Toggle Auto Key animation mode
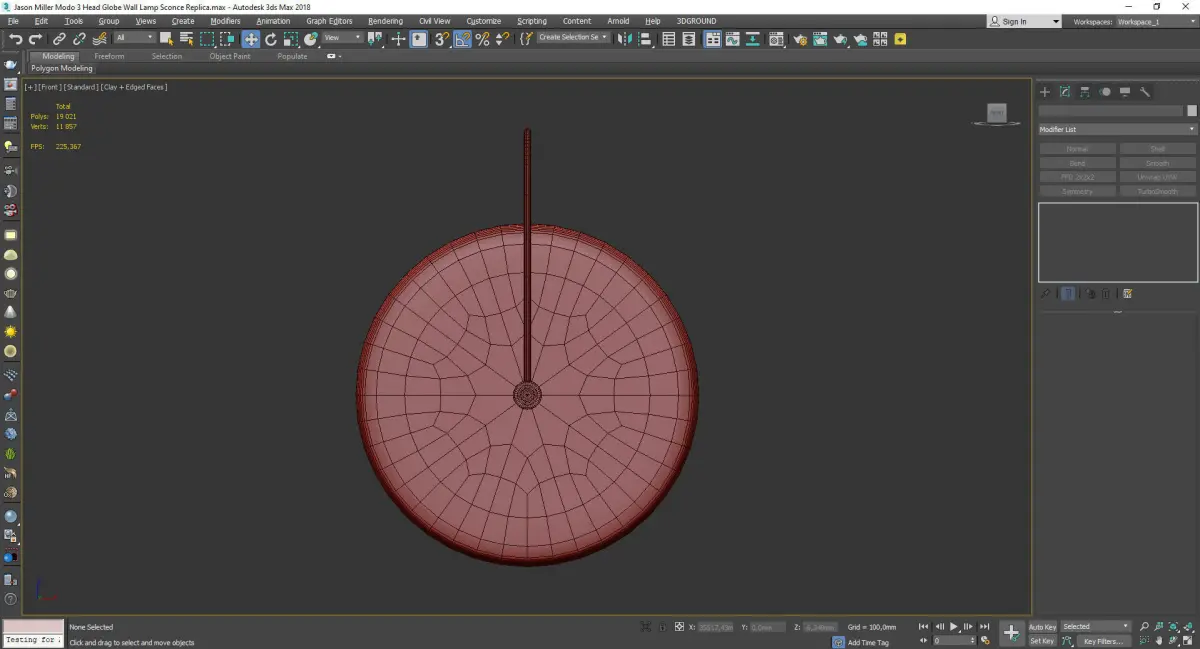Screen dimensions: 1200x649 [1042, 627]
